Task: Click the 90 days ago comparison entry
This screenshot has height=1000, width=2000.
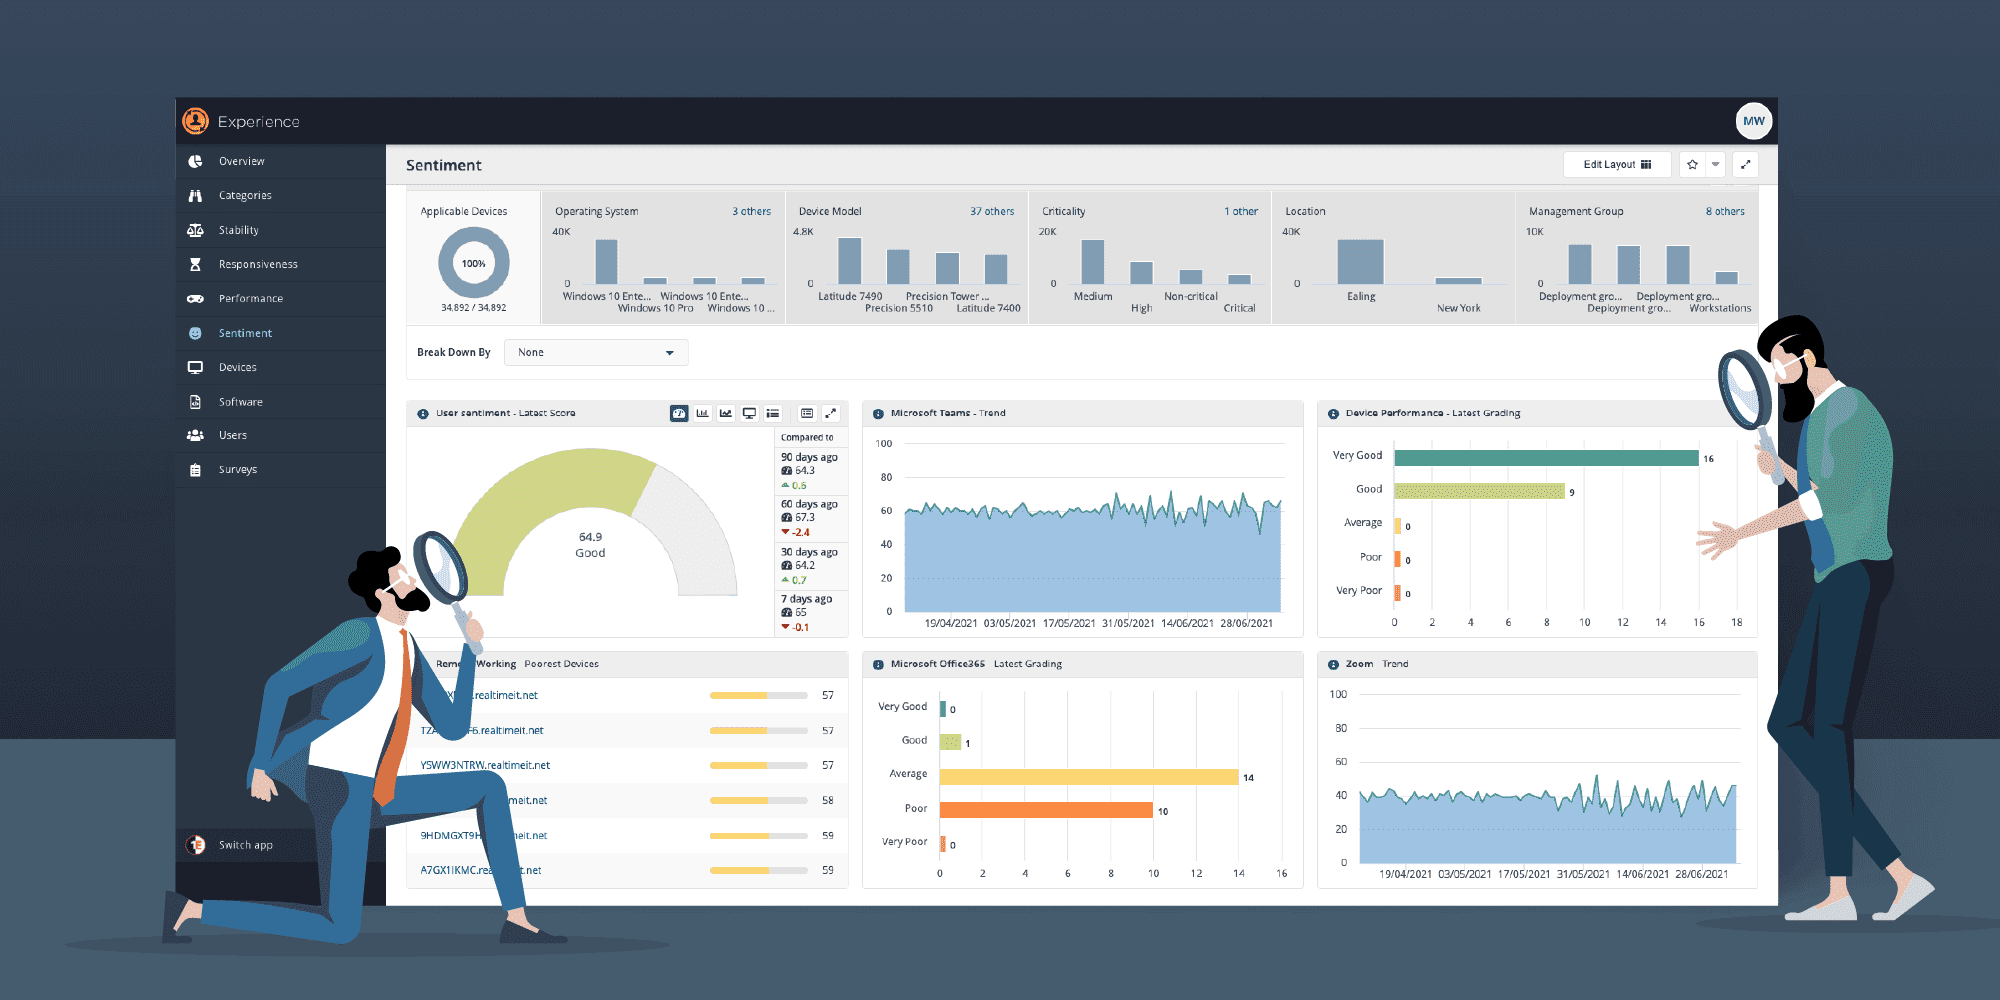Action: (x=811, y=471)
